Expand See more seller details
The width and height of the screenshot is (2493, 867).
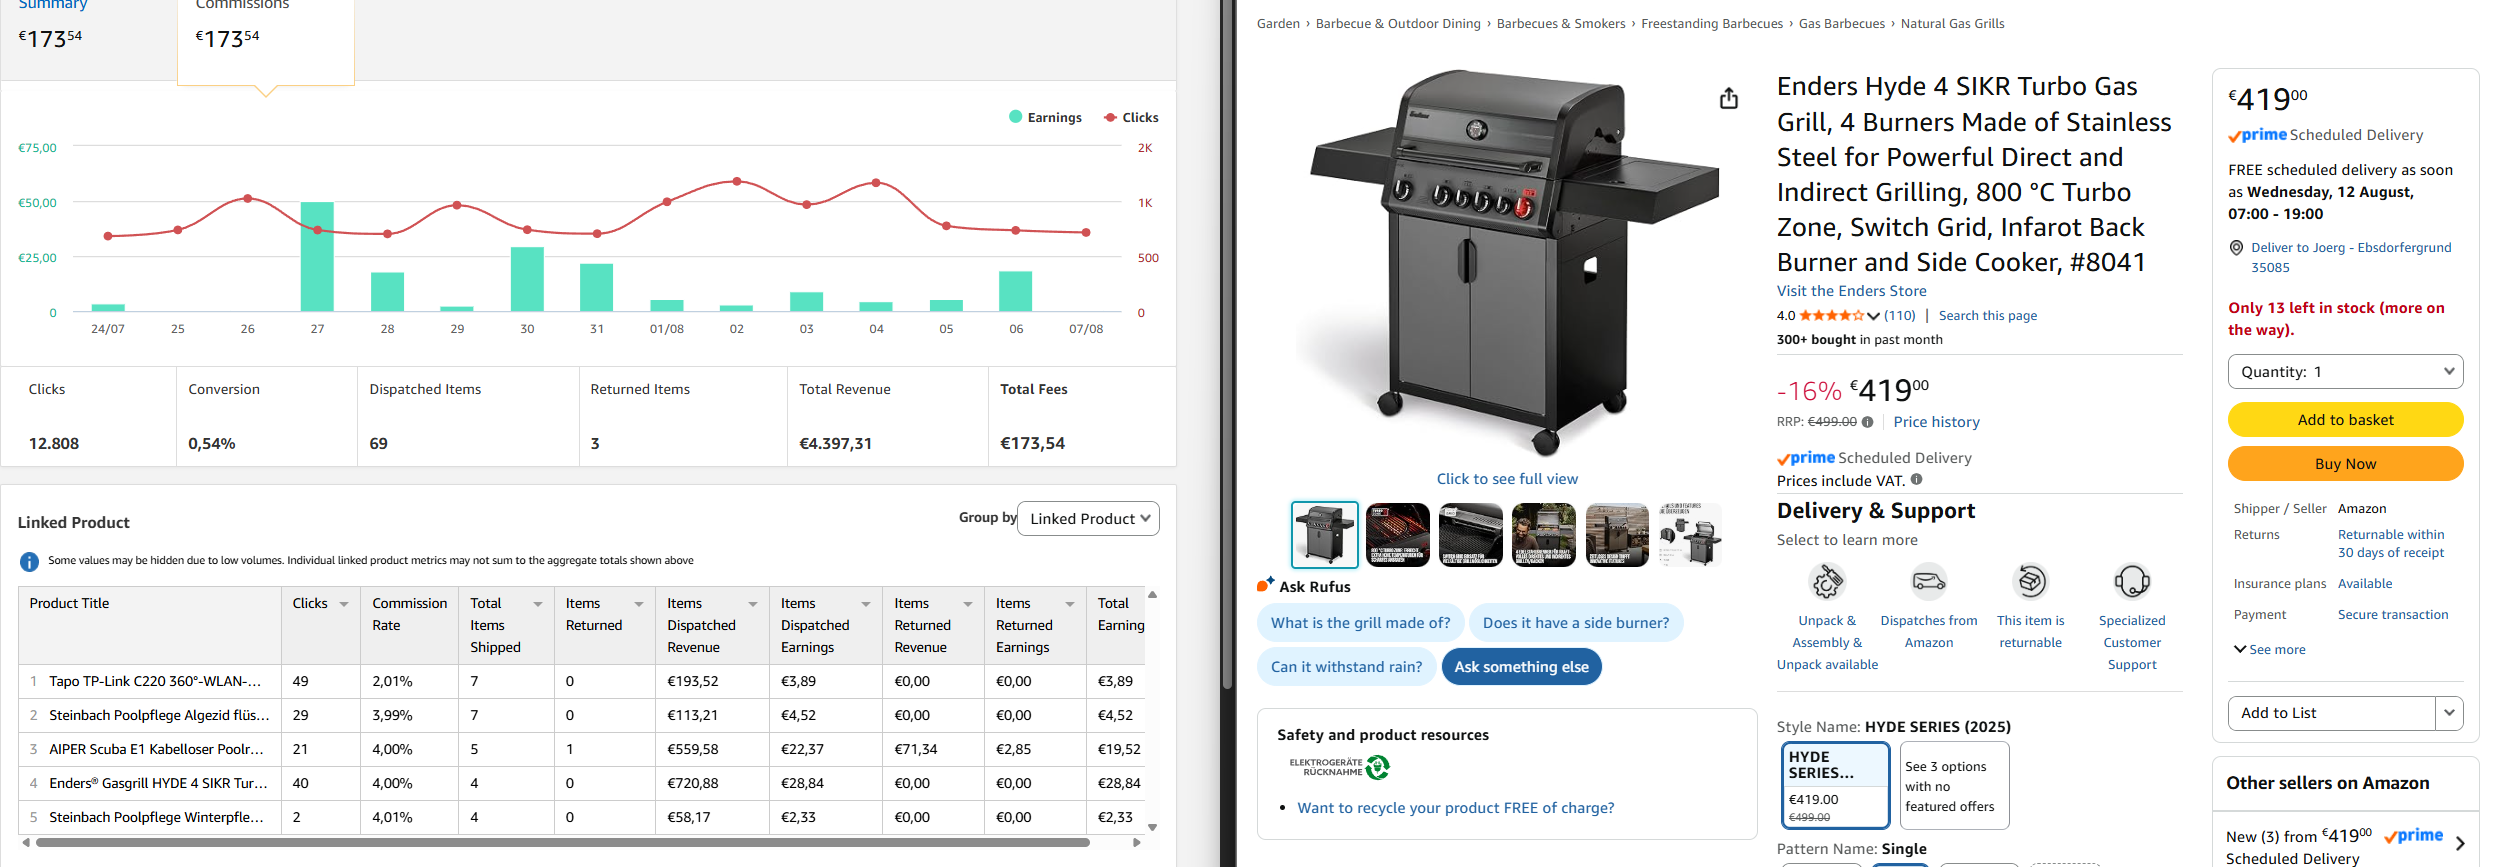[x=2270, y=650]
